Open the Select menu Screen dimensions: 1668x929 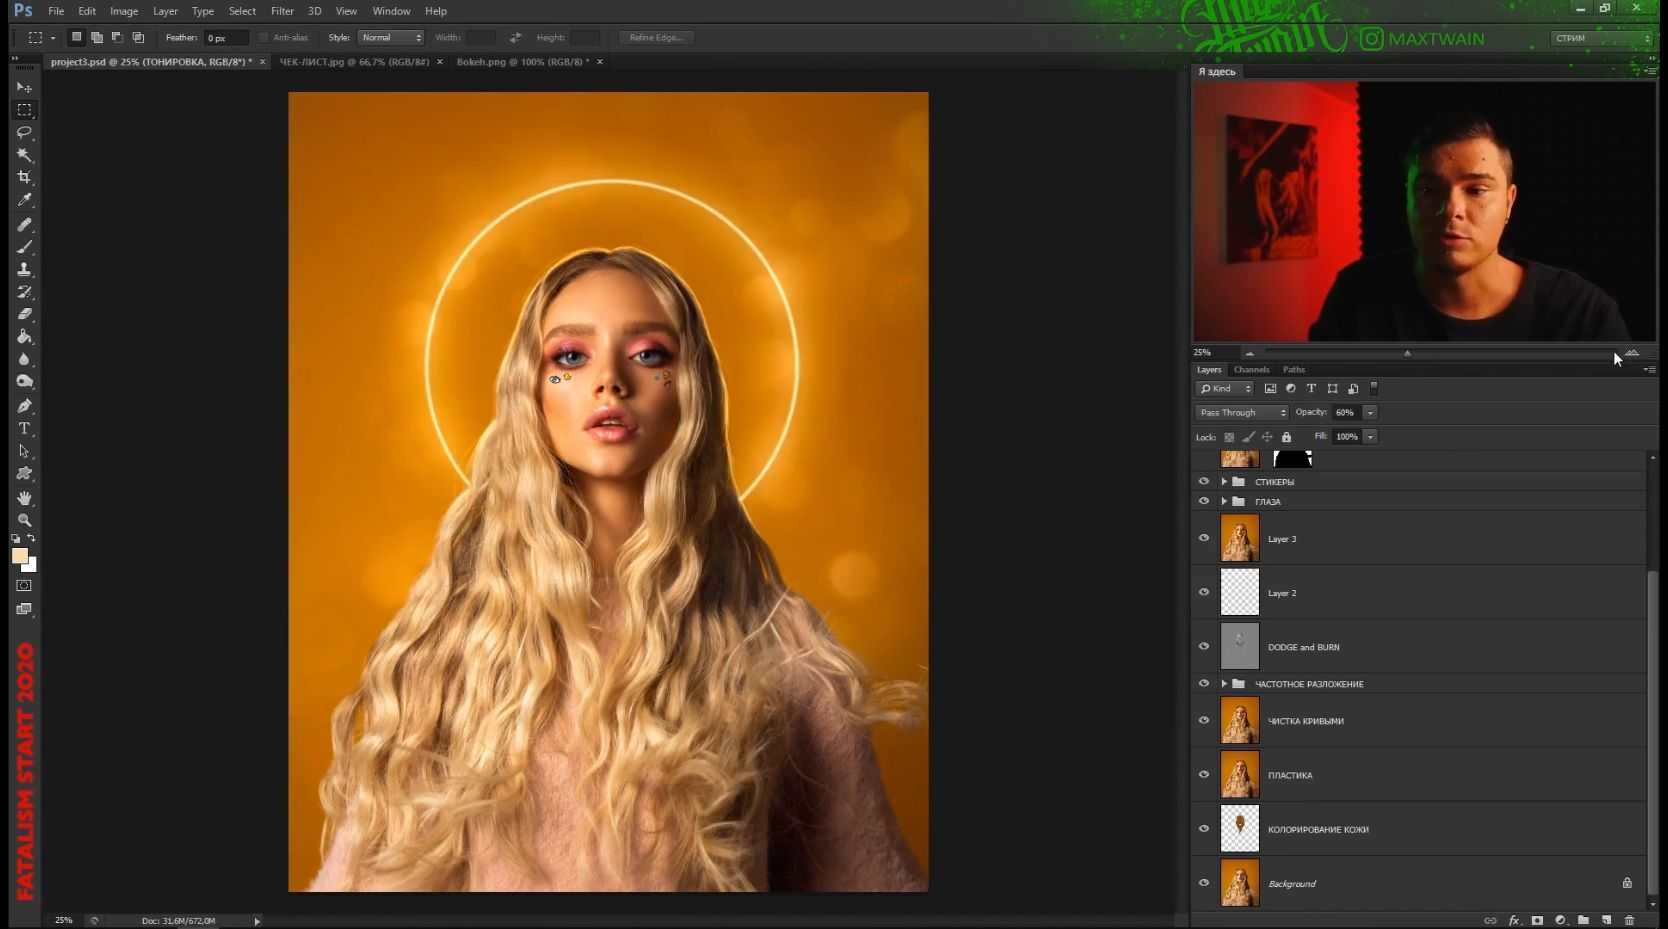242,11
